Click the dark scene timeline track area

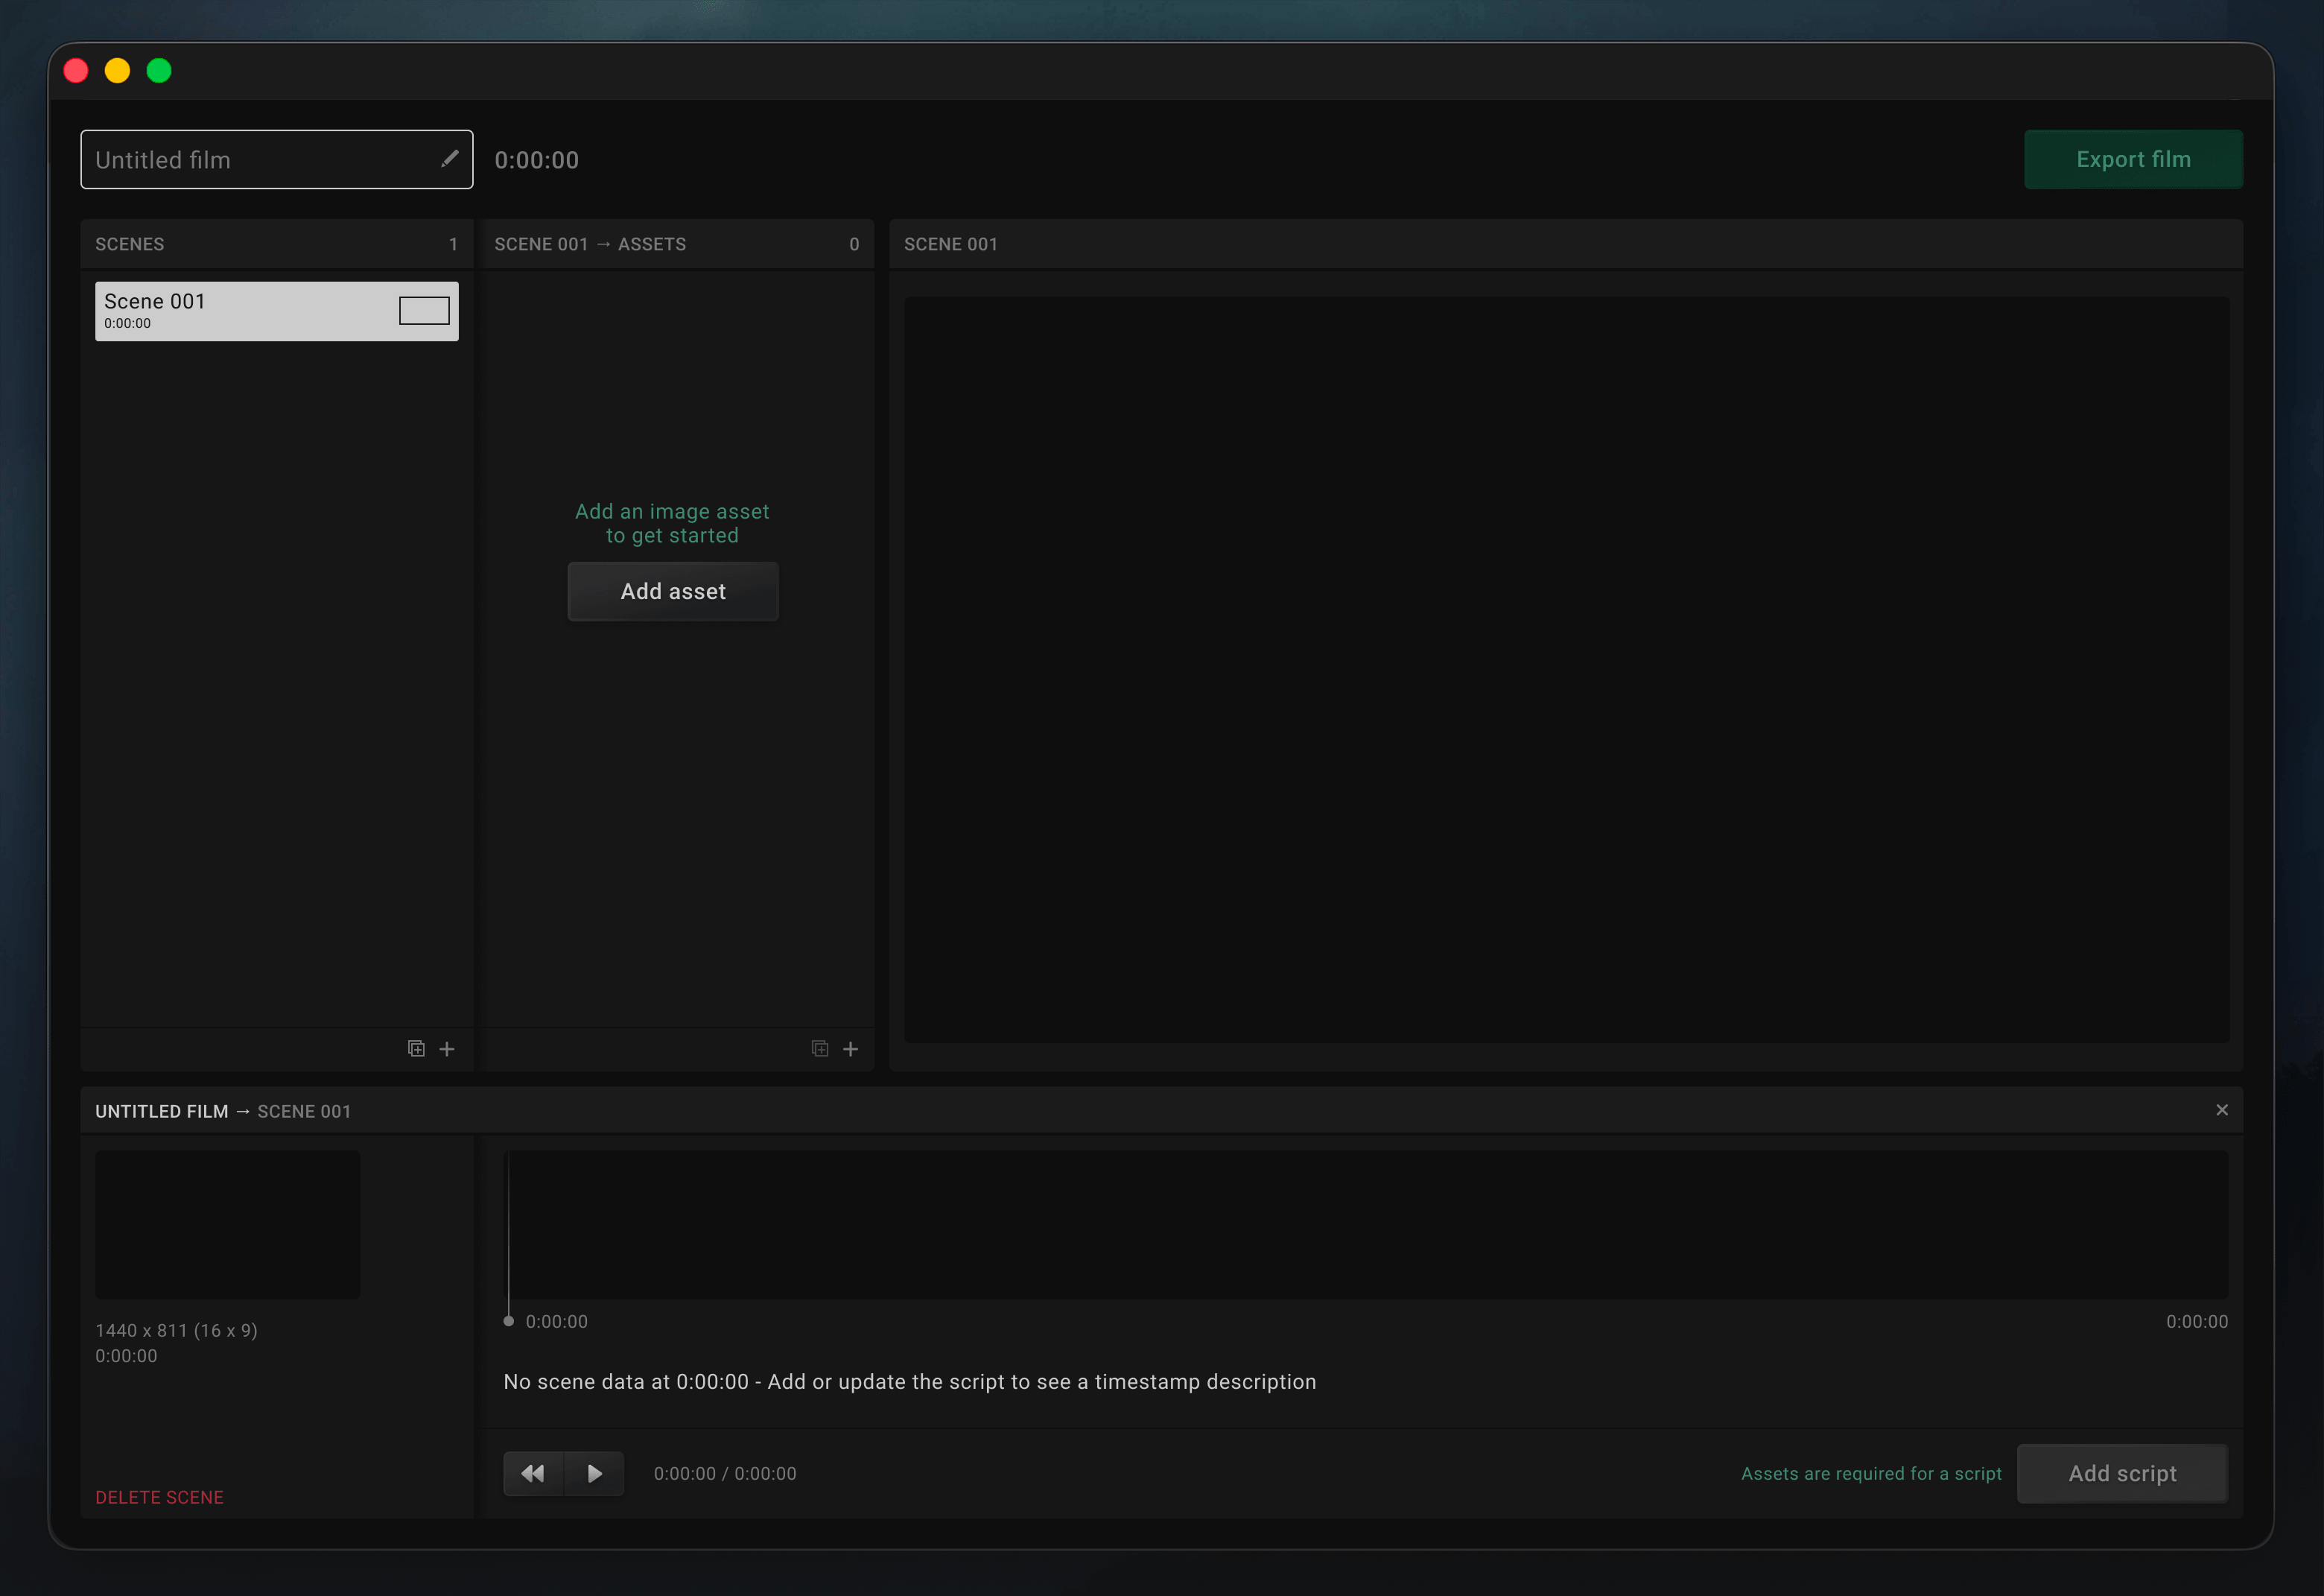(1367, 1225)
